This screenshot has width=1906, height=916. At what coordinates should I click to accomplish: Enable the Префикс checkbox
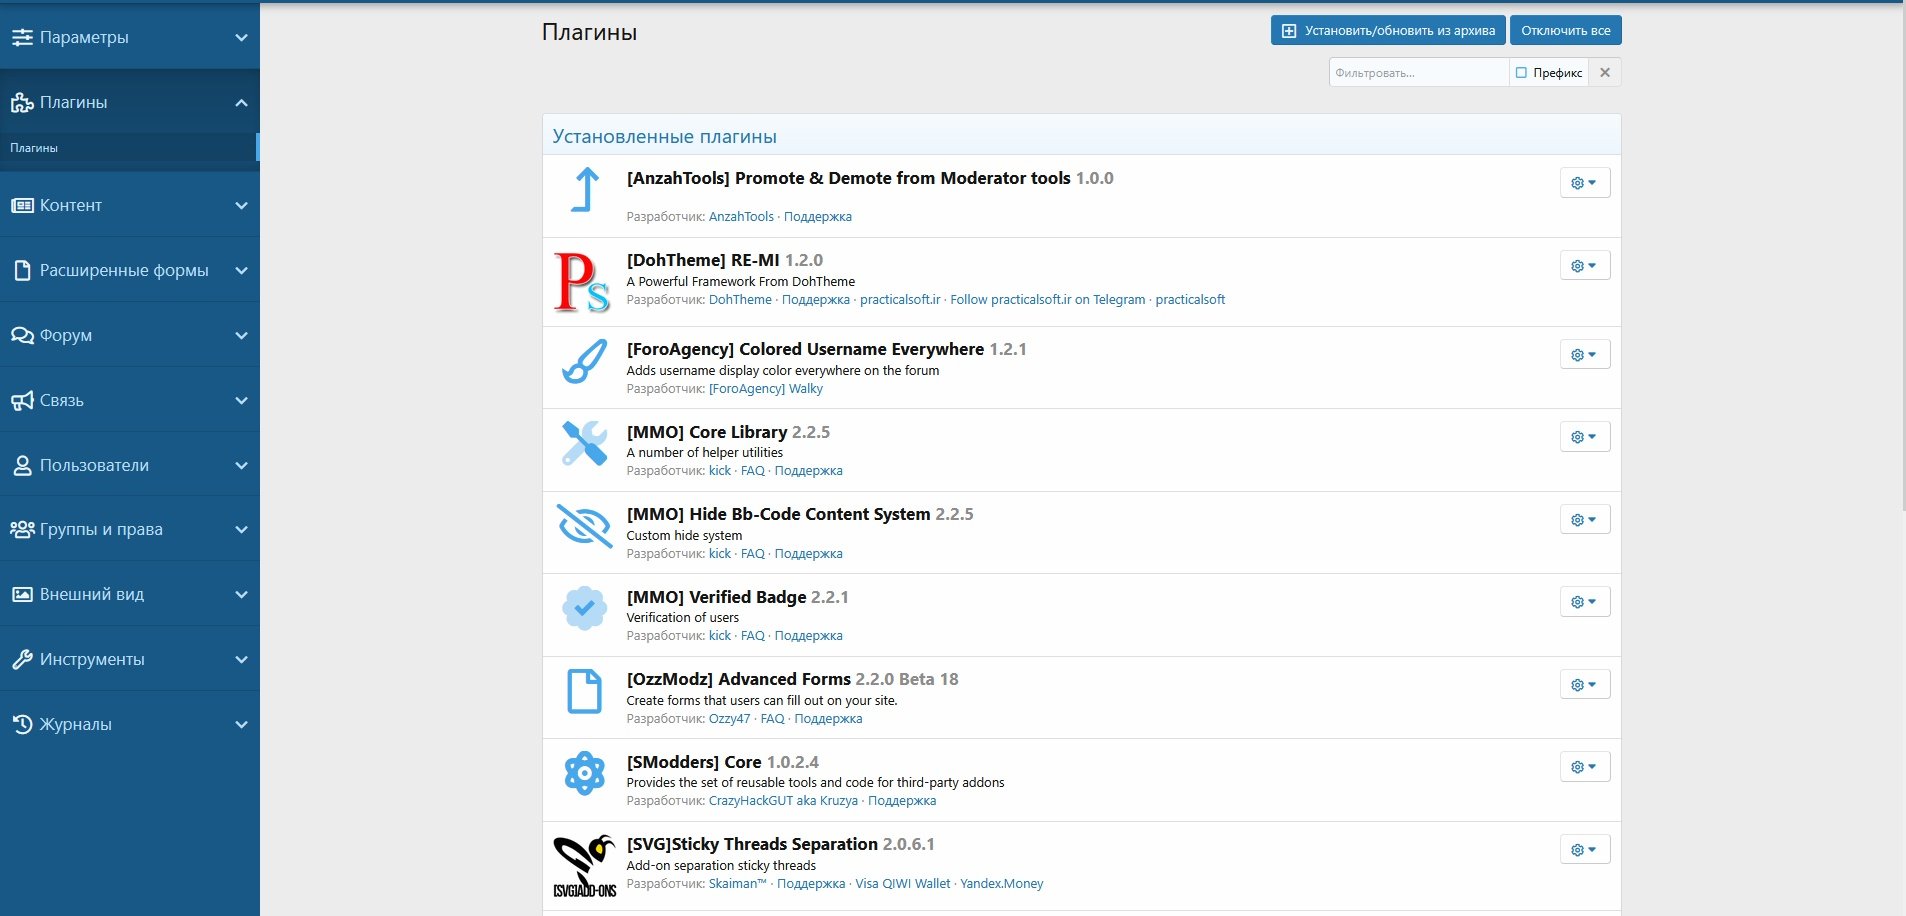1521,73
